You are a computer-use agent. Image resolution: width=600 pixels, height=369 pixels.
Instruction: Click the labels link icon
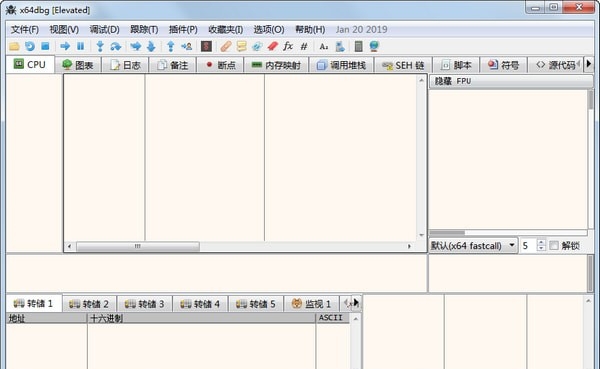click(x=257, y=47)
